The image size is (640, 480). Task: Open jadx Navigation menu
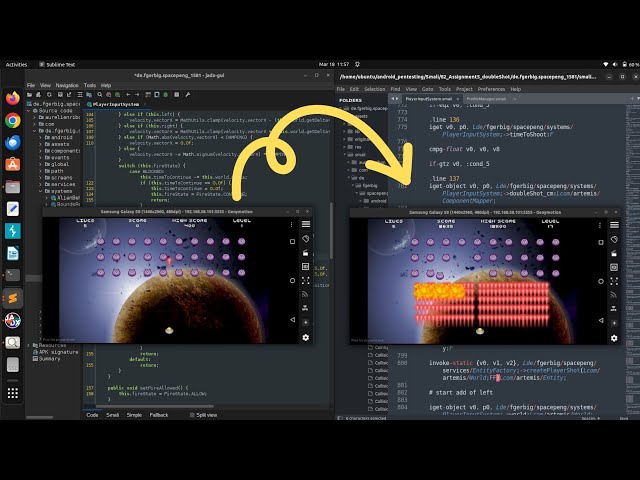67,85
